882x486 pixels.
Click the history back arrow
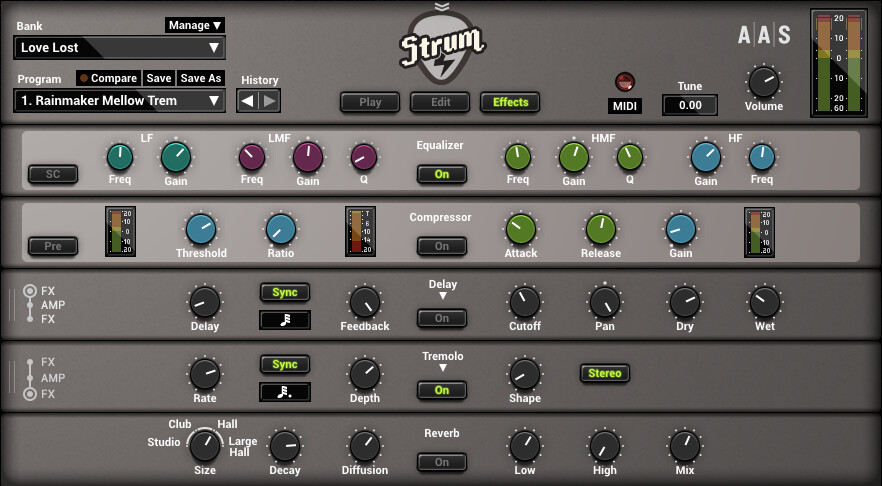tap(248, 101)
